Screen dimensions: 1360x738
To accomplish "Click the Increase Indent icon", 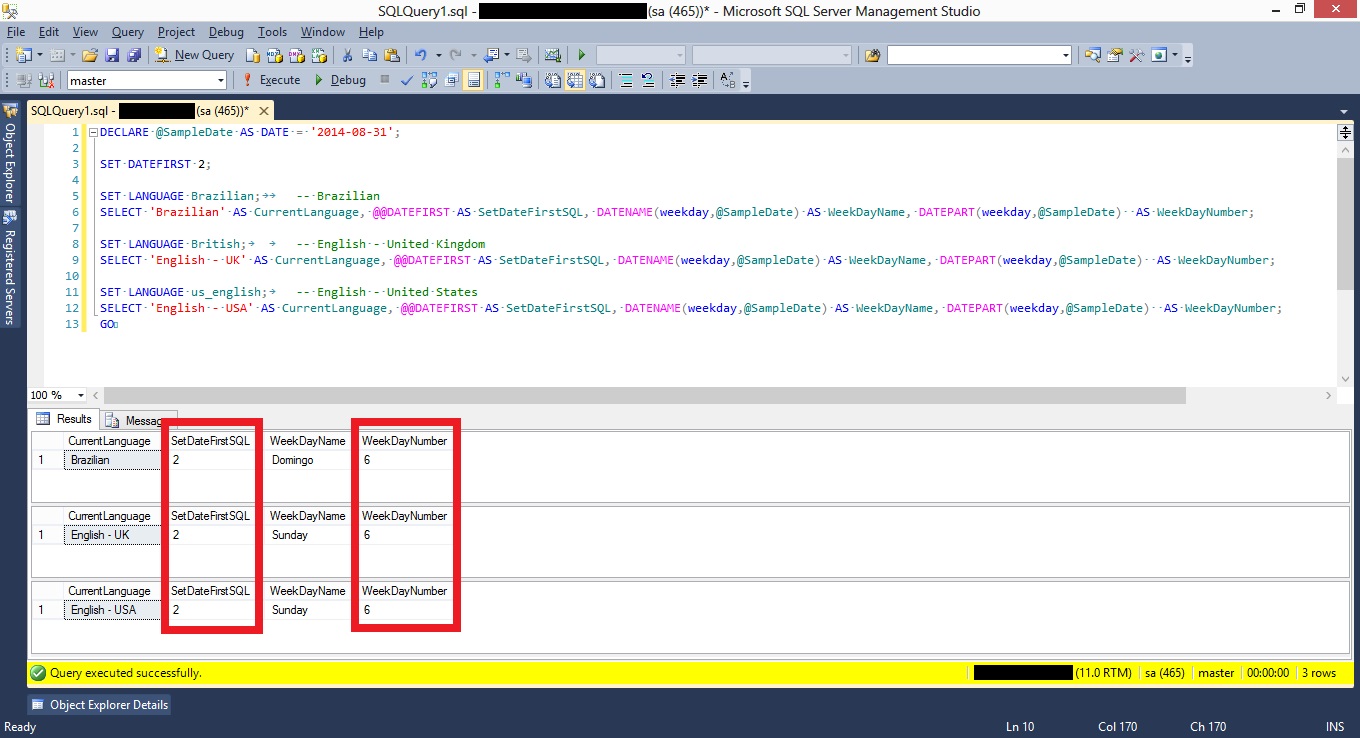I will point(700,80).
